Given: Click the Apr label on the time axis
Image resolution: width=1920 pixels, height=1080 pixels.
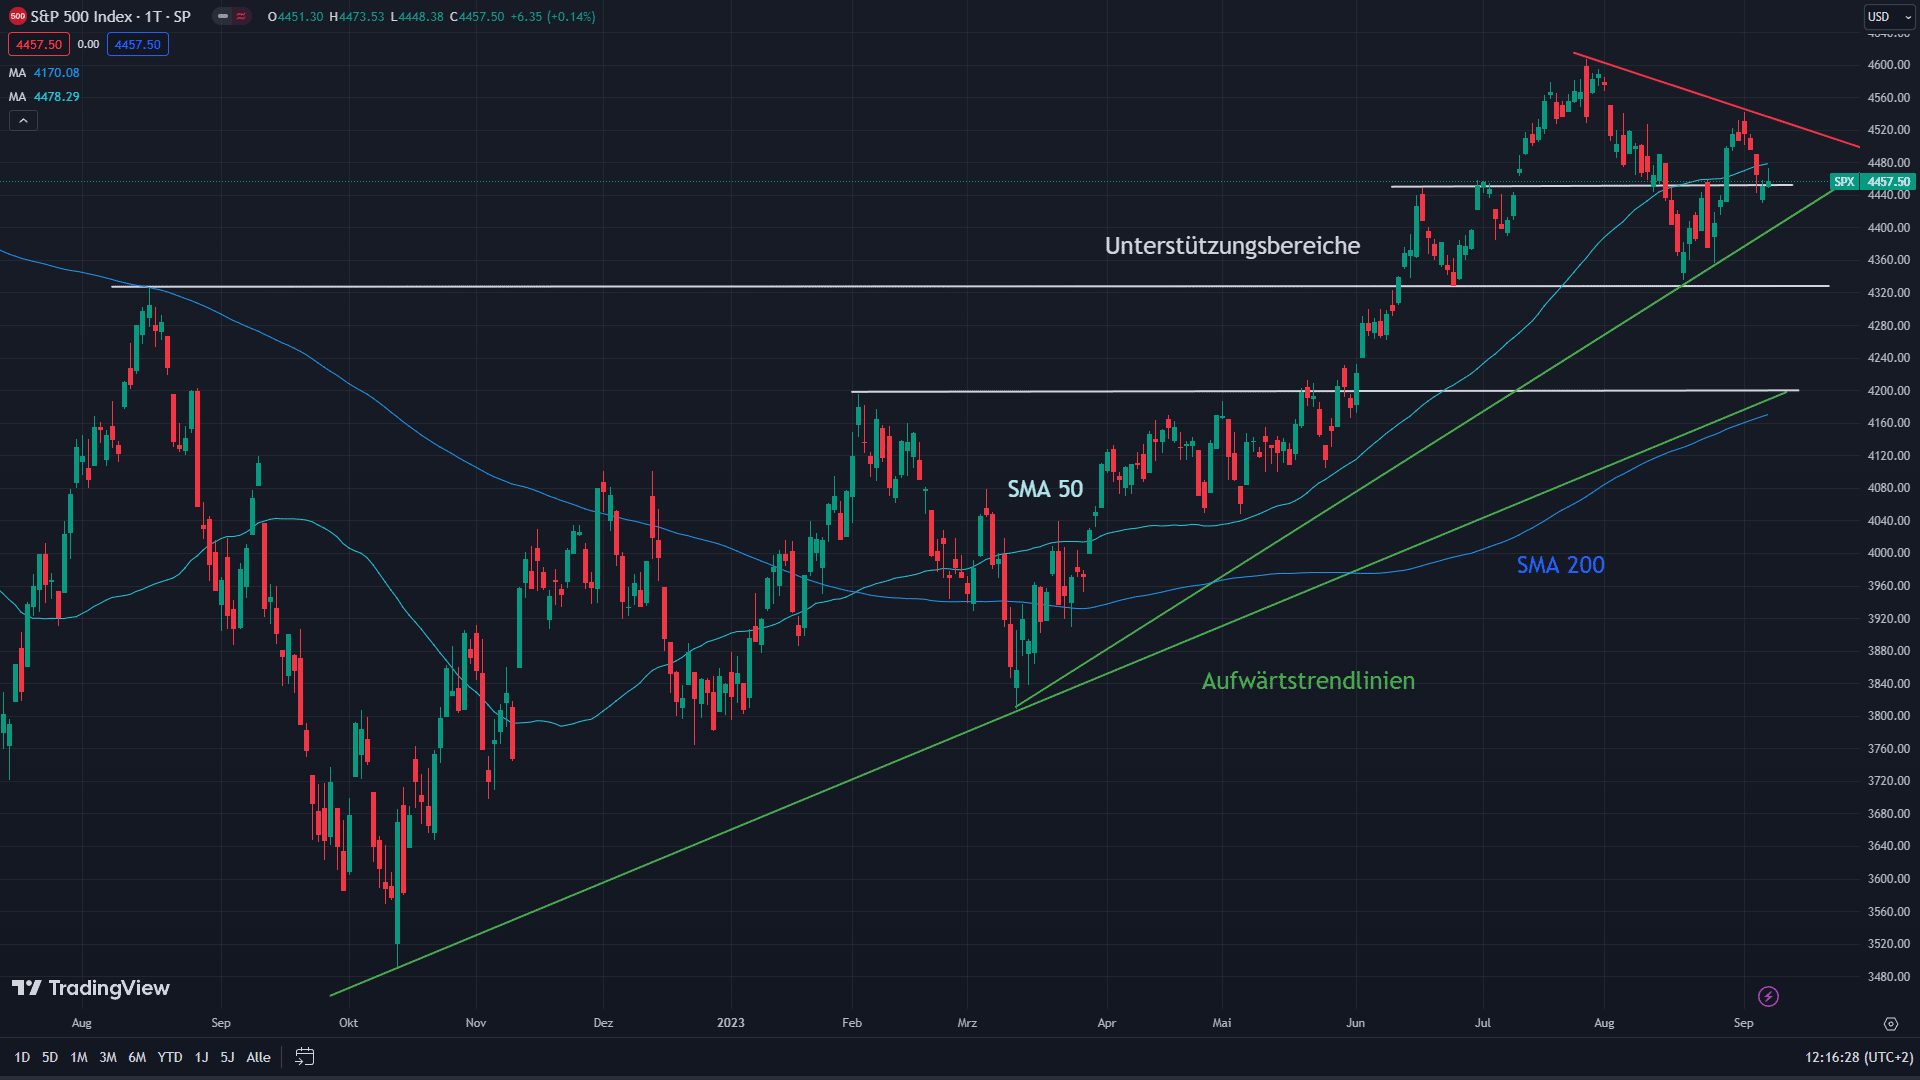Looking at the screenshot, I should coord(1106,1023).
